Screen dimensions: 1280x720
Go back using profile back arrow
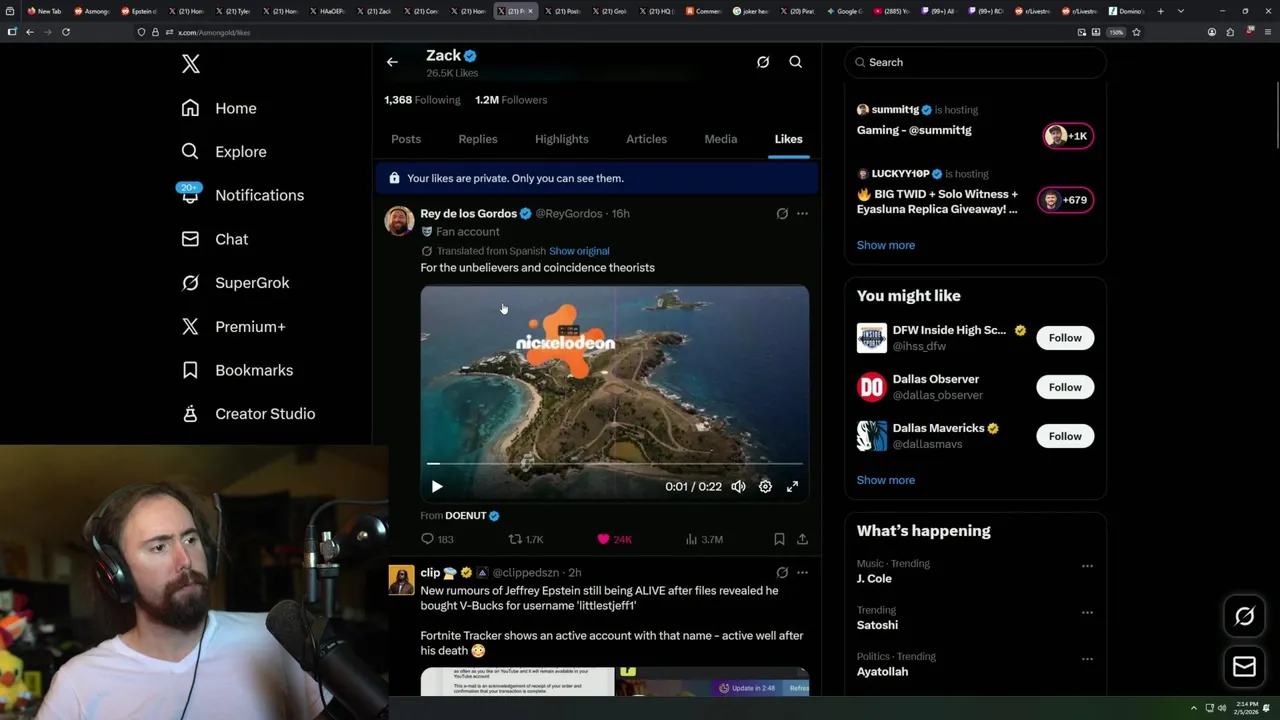[x=392, y=62]
